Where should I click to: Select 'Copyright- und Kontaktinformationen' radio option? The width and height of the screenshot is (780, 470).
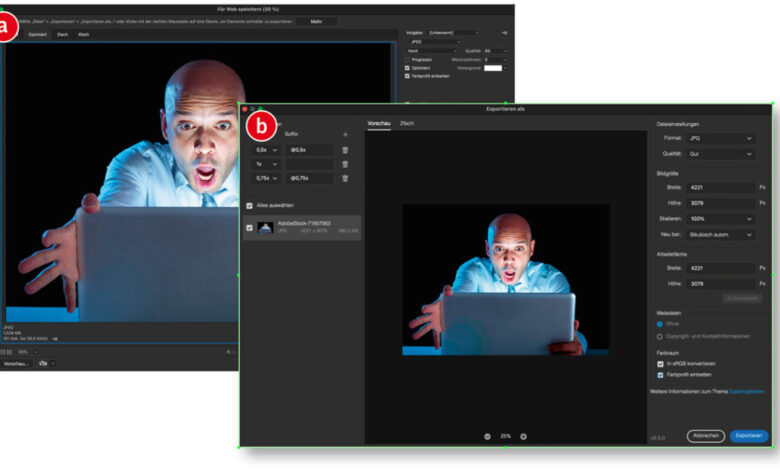click(660, 336)
